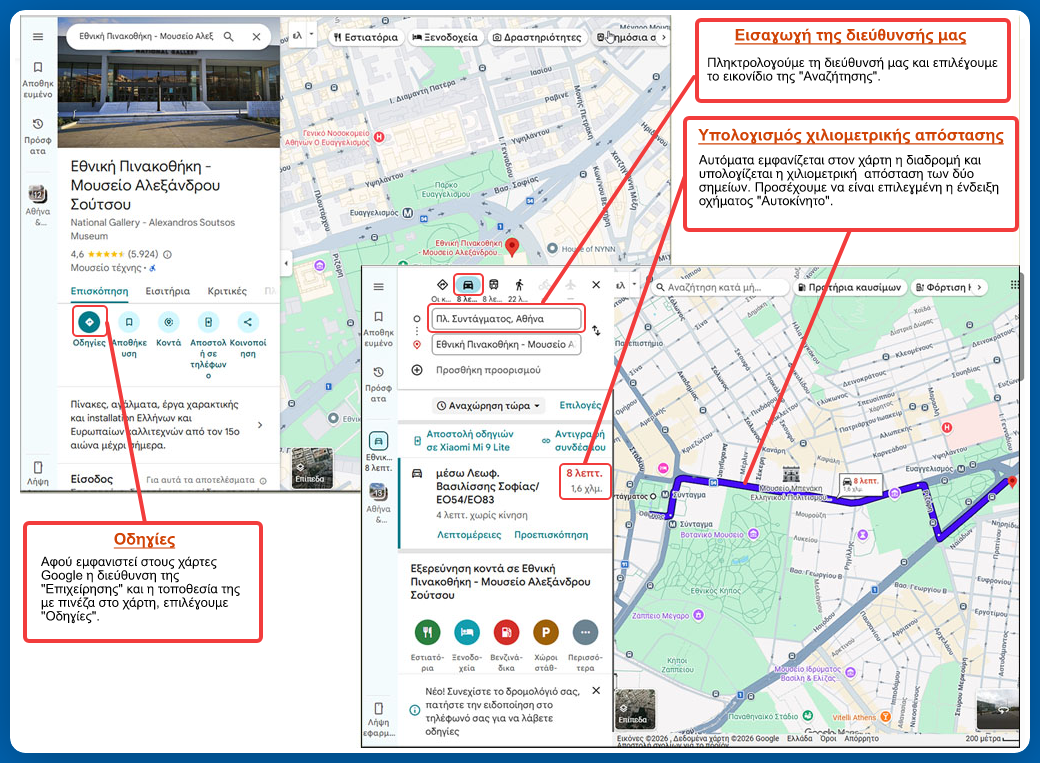The image size is (1040, 763).
Task: Select the best-route diamond travel mode
Action: coord(442,285)
